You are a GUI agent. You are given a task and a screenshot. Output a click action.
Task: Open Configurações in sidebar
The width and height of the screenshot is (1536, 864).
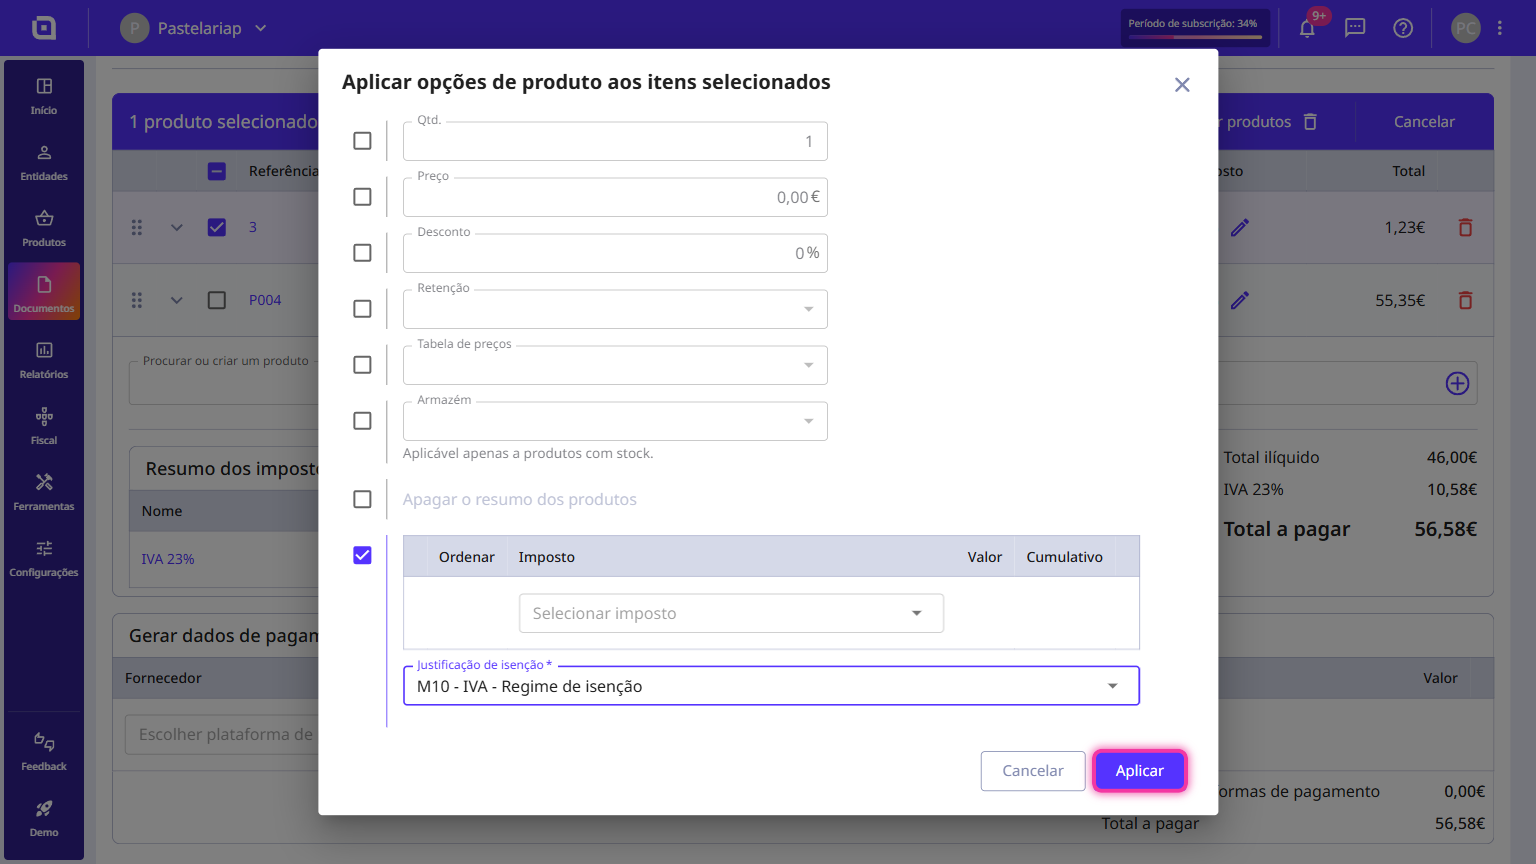(x=44, y=558)
